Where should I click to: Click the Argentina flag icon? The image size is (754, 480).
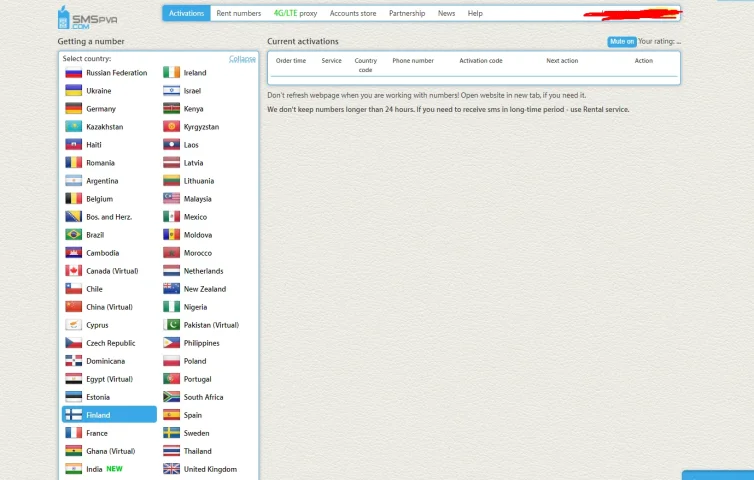point(74,181)
